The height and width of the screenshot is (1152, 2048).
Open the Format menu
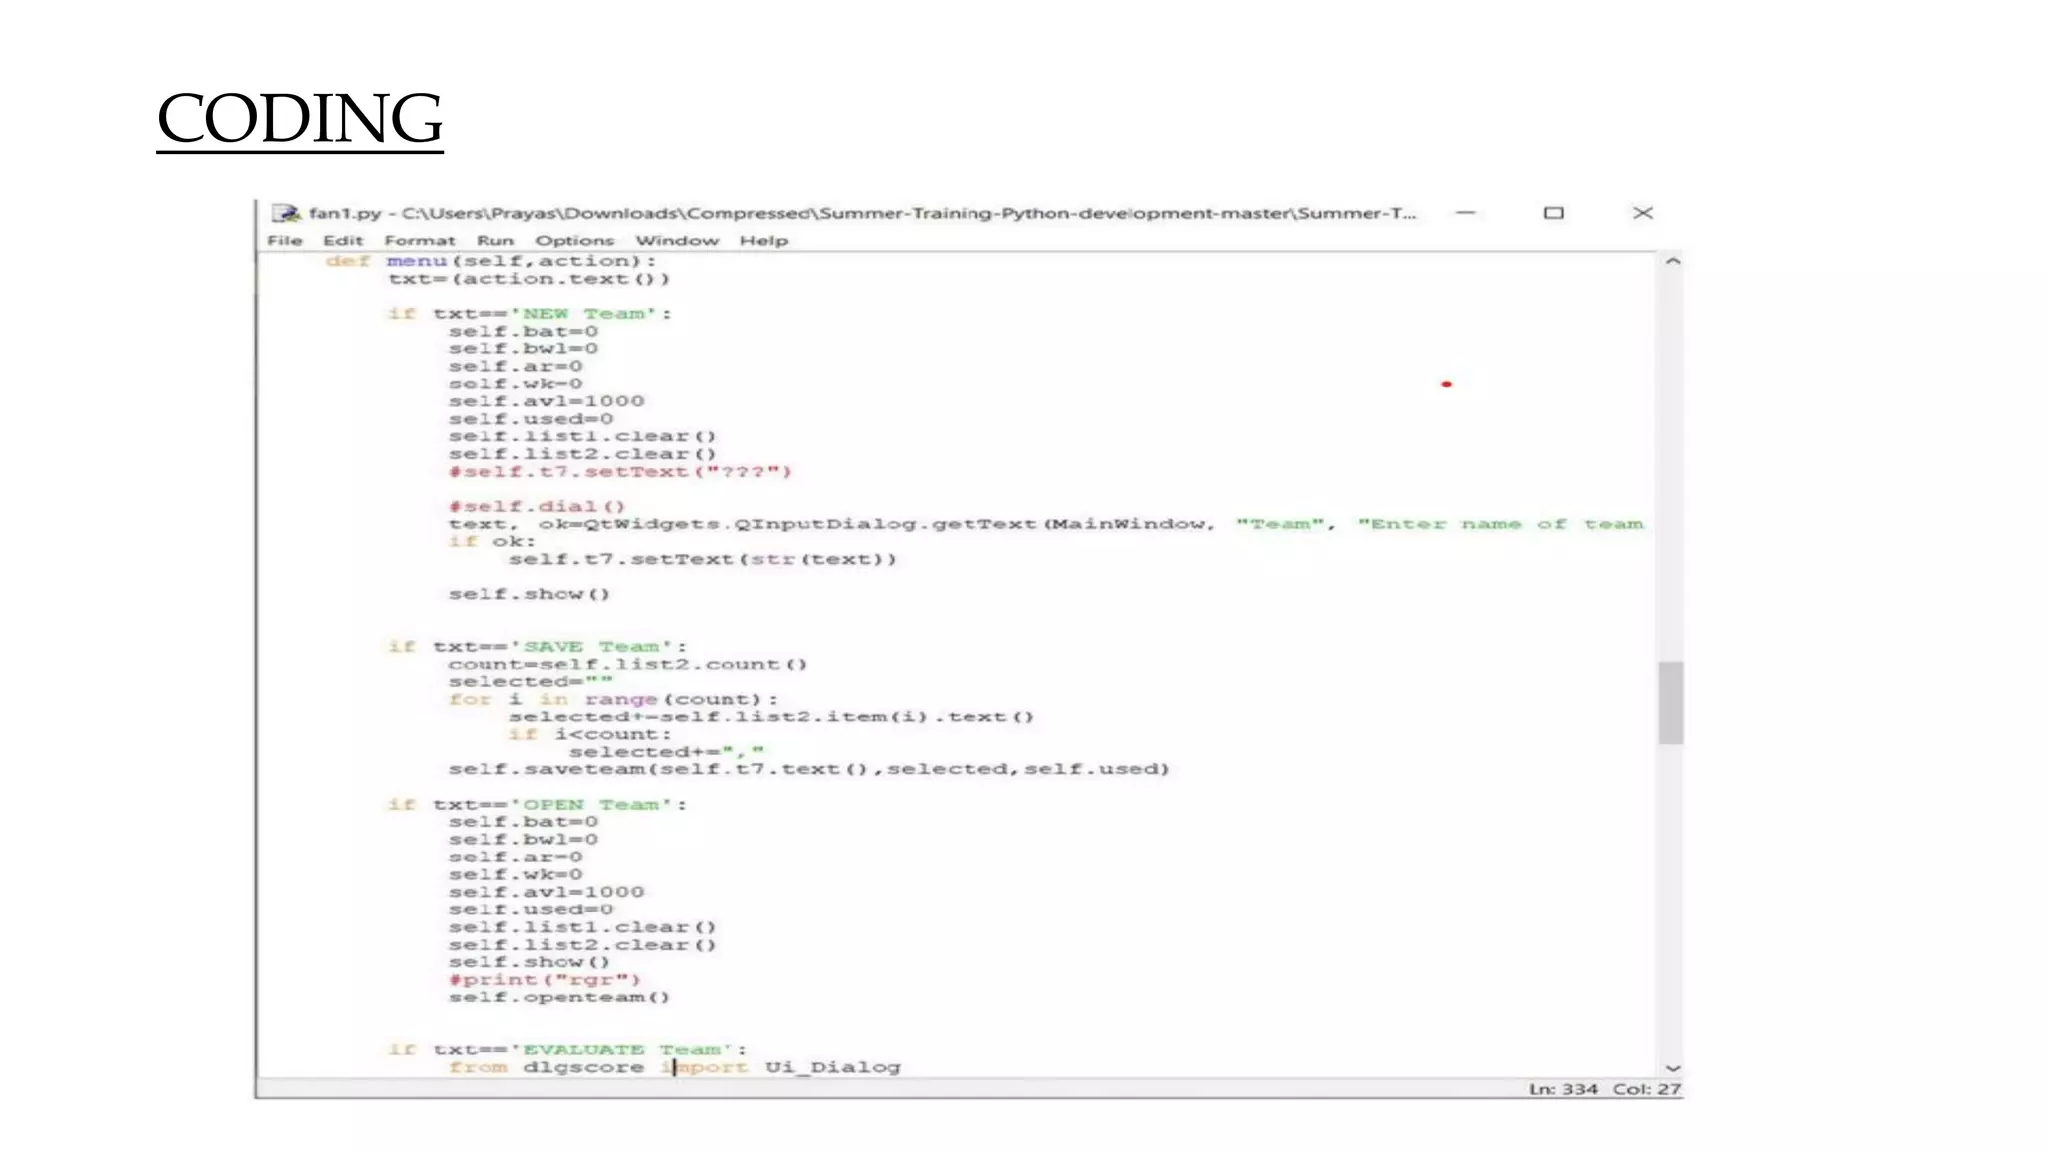[x=419, y=241]
